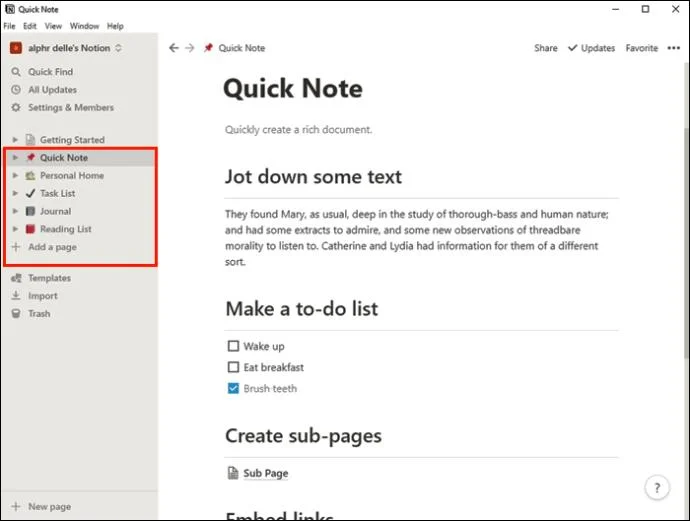This screenshot has width=690, height=521.
Task: Open the Window menu
Action: 84,26
